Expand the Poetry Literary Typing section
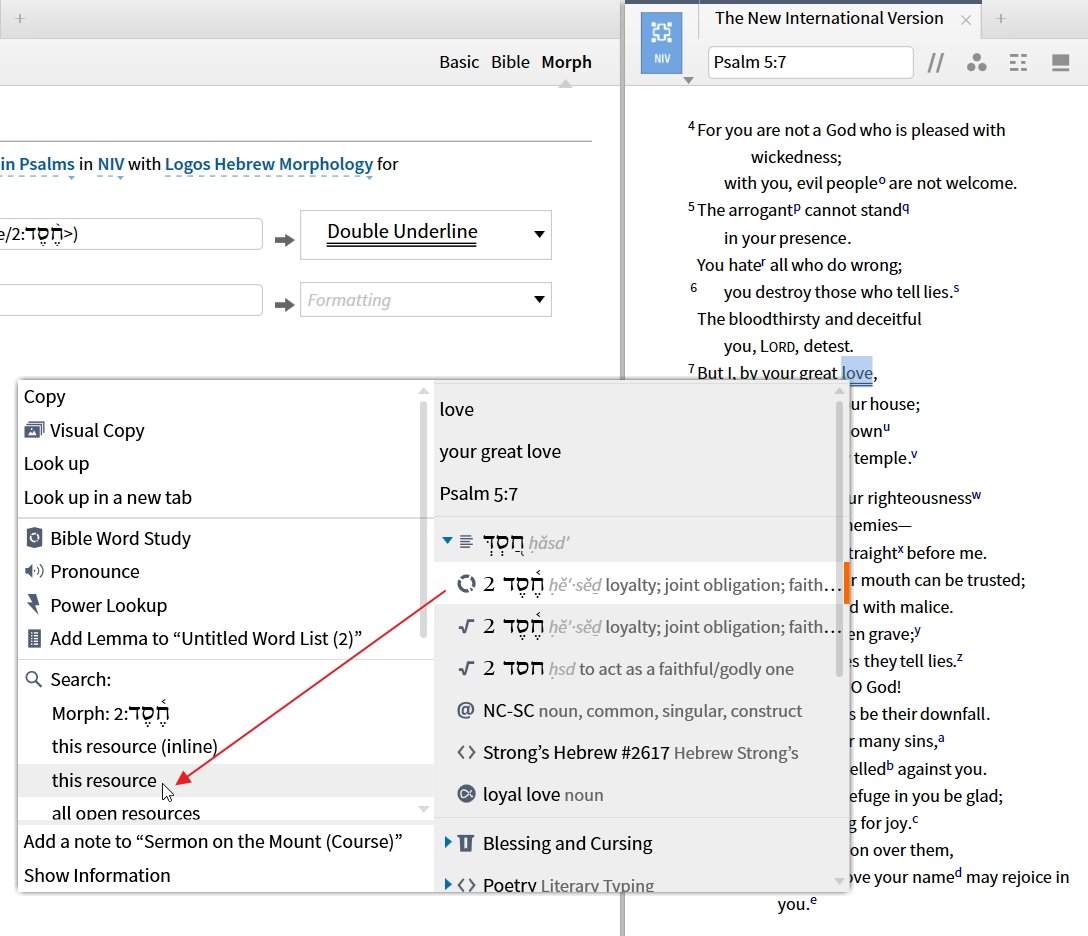The height and width of the screenshot is (936, 1088). click(x=448, y=884)
